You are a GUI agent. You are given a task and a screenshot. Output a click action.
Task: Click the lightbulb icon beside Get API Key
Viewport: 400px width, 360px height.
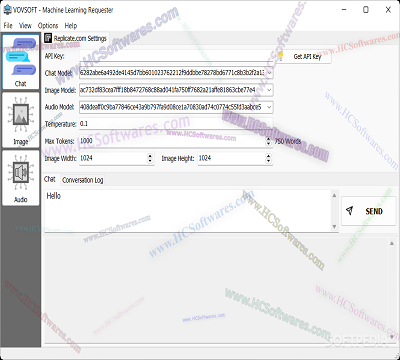(x=281, y=56)
